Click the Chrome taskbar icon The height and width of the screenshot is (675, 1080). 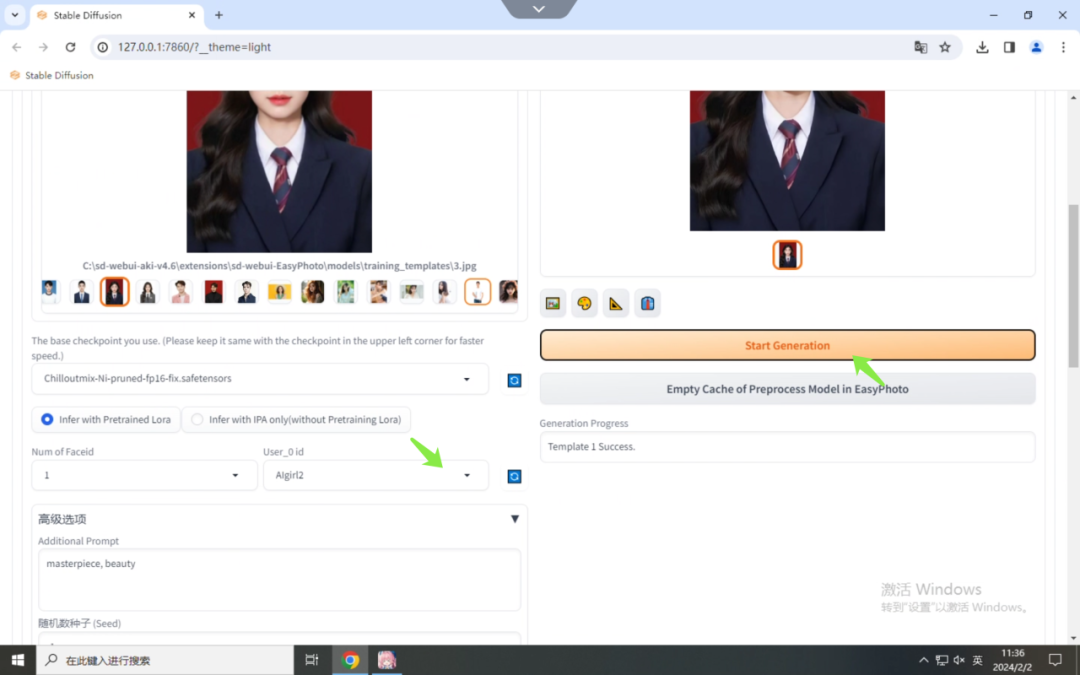pyautogui.click(x=351, y=660)
